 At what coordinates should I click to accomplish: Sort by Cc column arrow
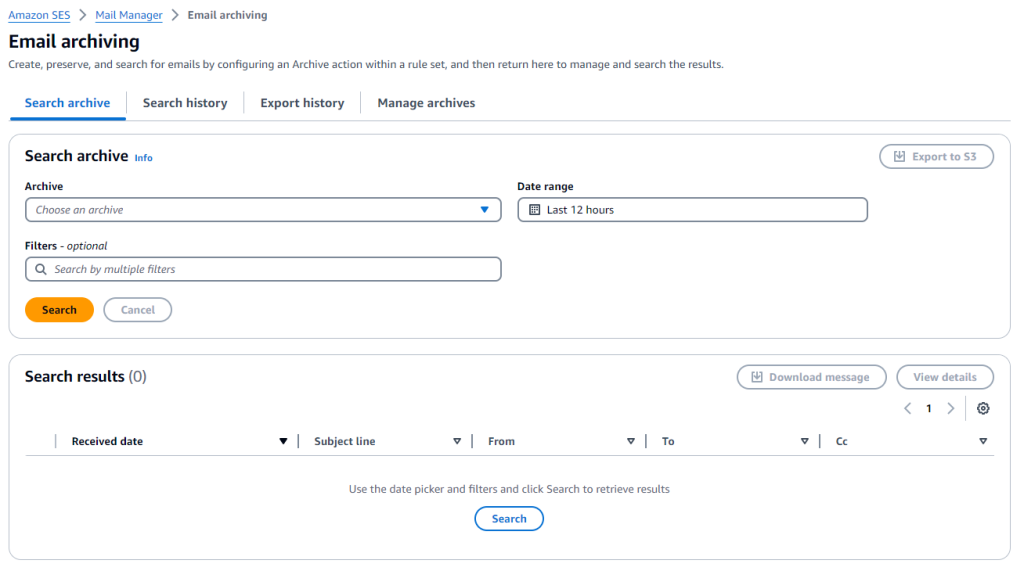(983, 441)
